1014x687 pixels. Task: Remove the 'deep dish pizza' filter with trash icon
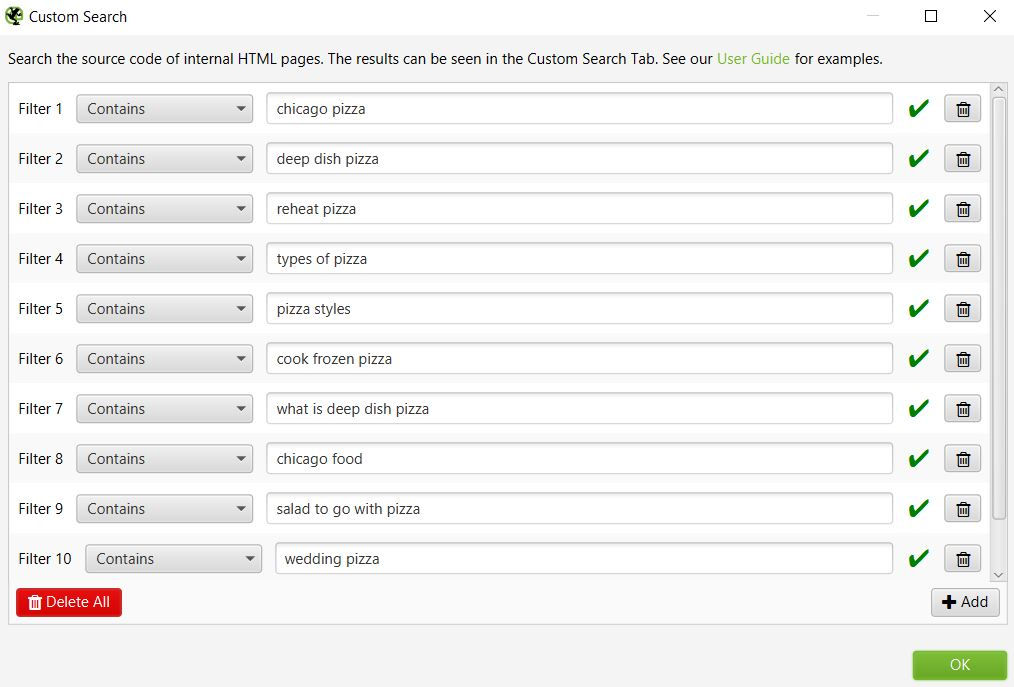(x=962, y=158)
